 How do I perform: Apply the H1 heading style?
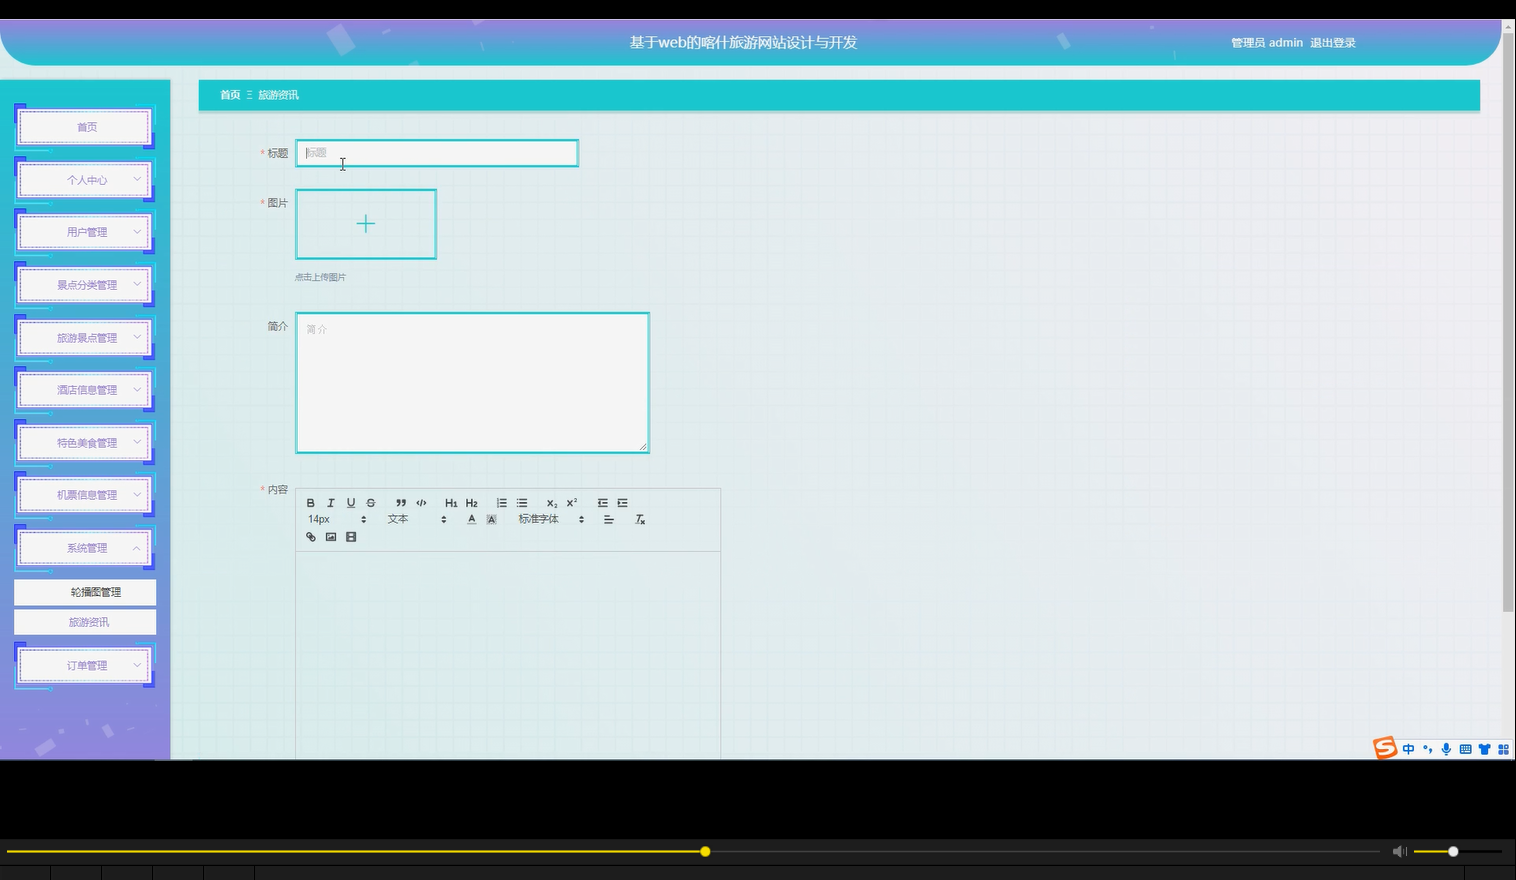pos(451,503)
